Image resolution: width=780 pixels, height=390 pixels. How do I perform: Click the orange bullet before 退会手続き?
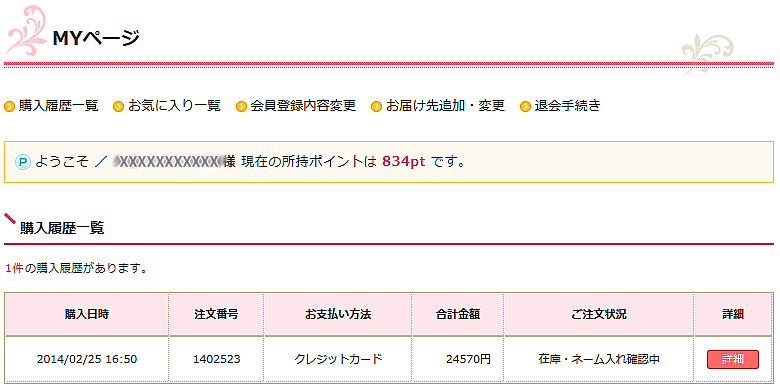point(525,106)
